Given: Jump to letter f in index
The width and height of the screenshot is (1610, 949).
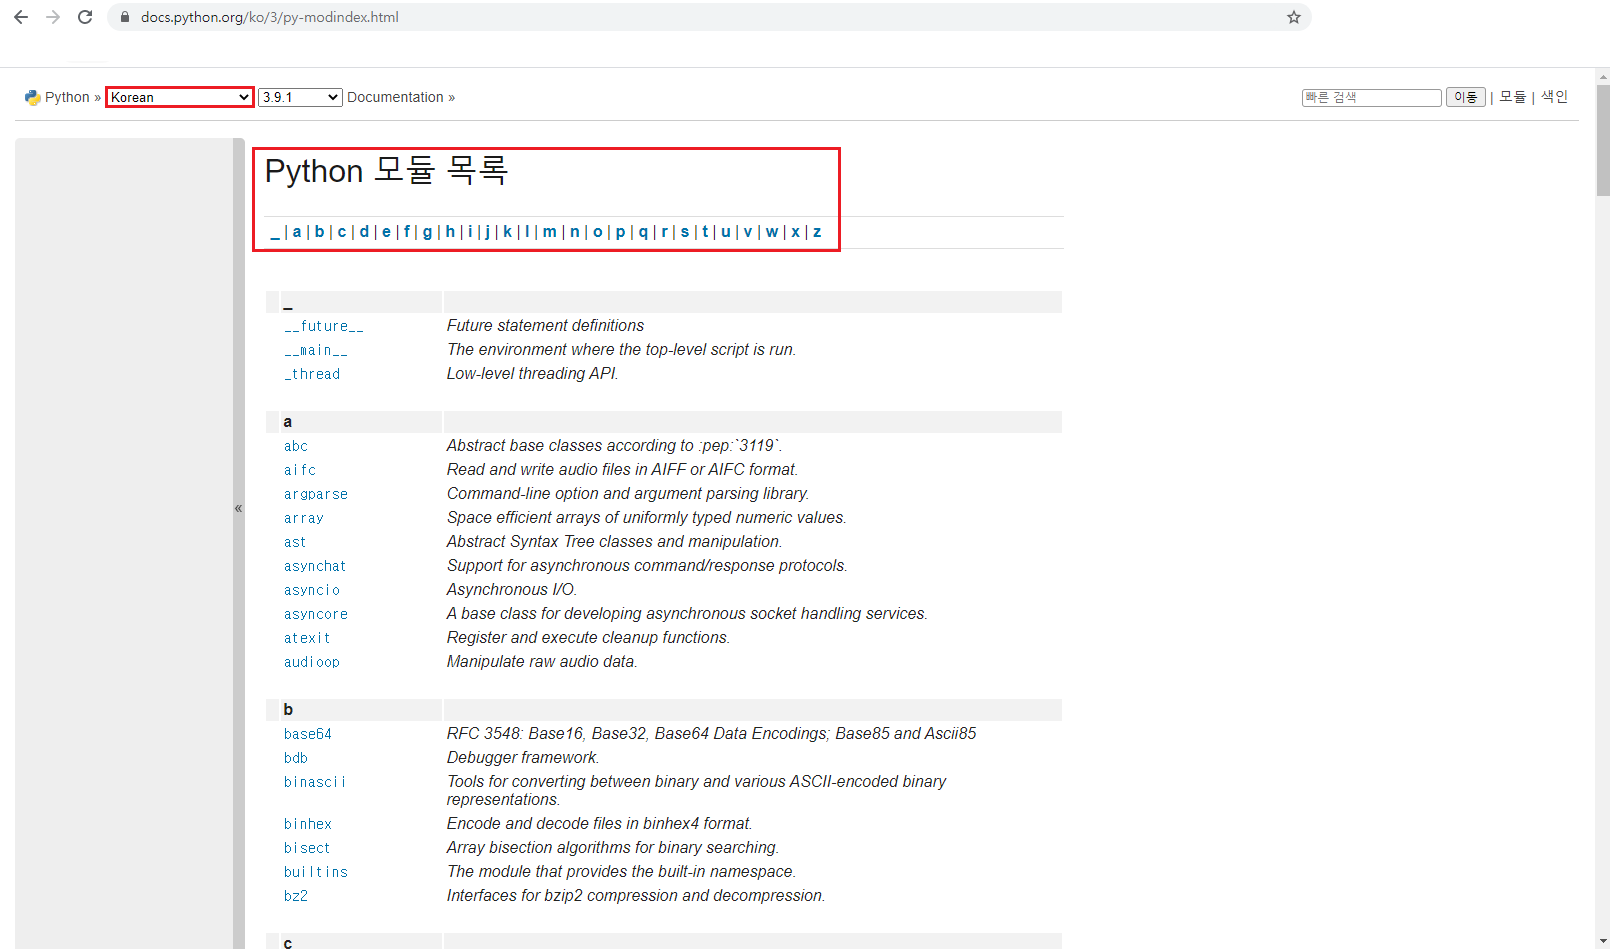Looking at the screenshot, I should coord(407,232).
